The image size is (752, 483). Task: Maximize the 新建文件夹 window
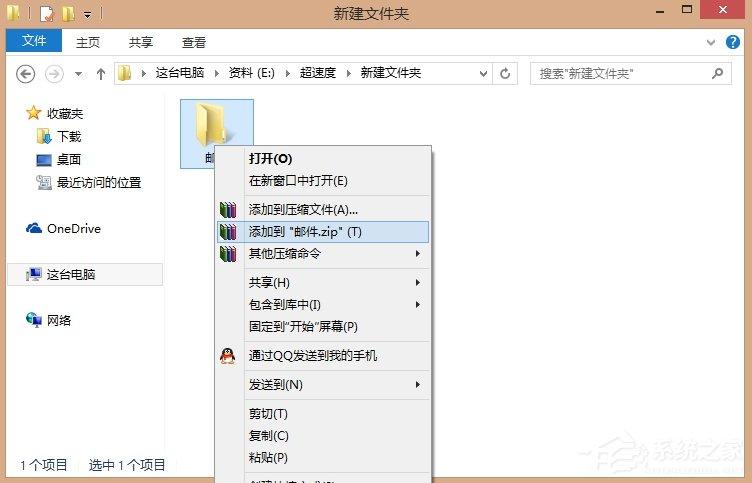tap(687, 10)
